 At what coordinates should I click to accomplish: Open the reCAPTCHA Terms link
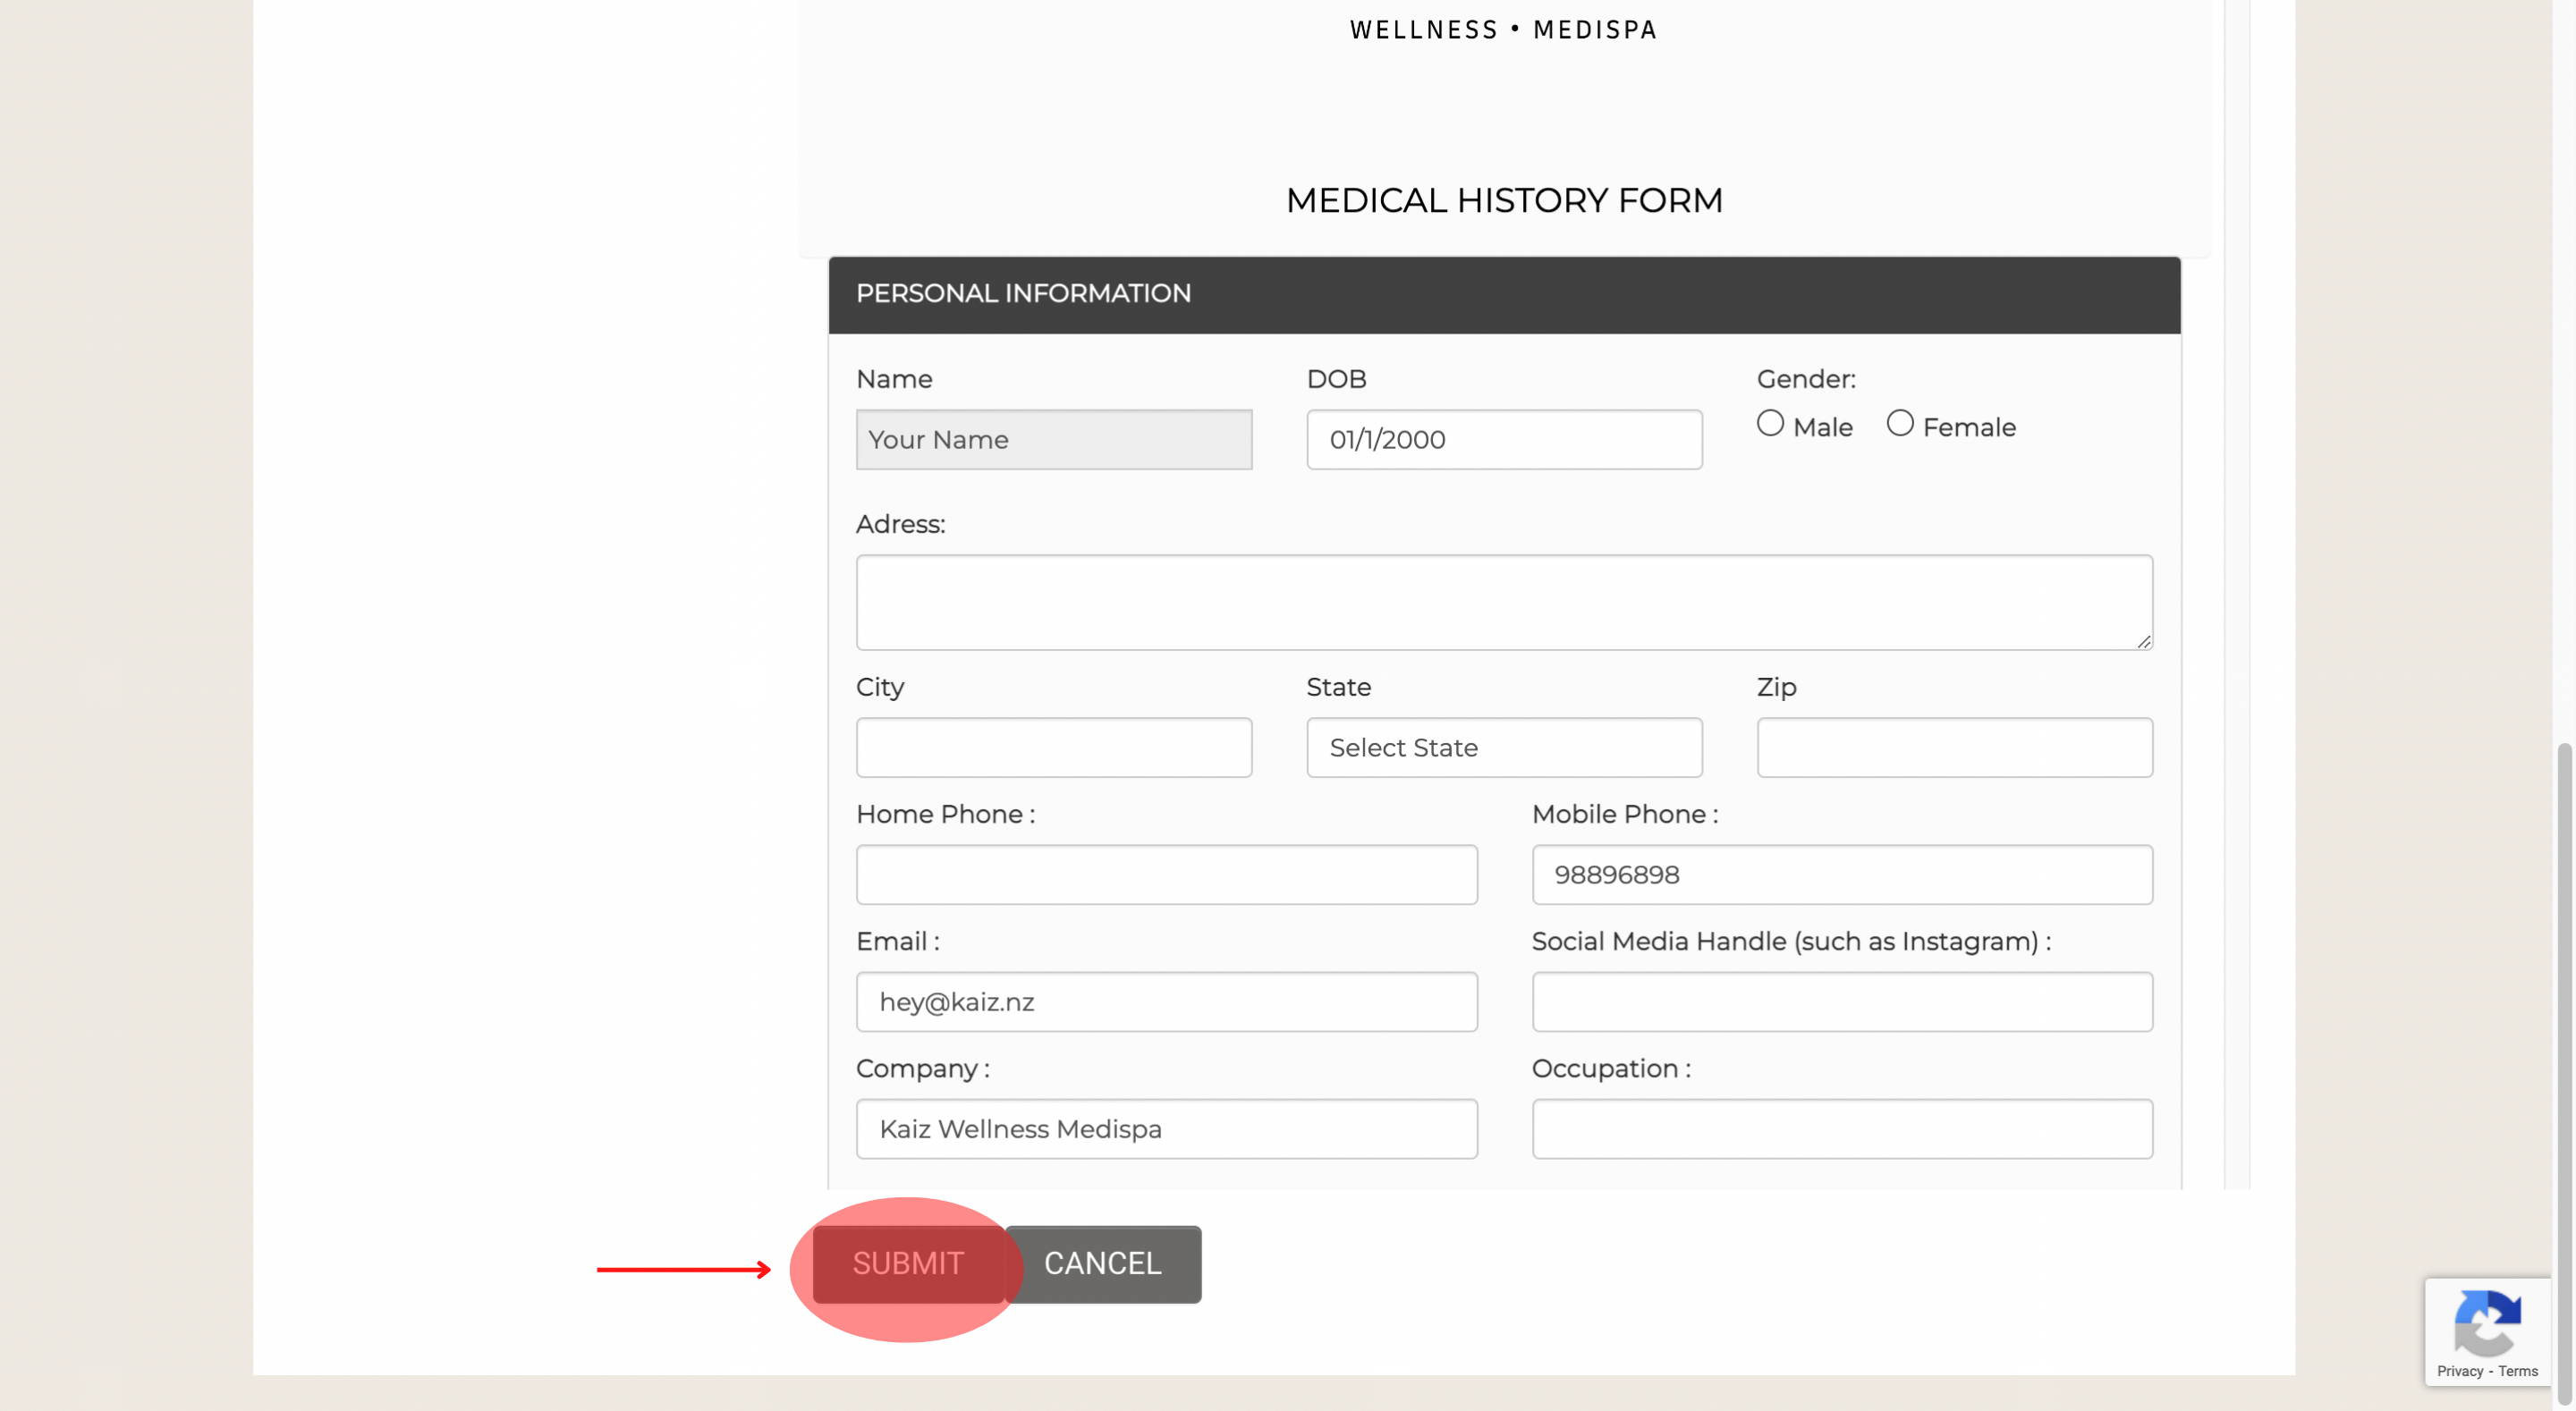click(x=2517, y=1371)
